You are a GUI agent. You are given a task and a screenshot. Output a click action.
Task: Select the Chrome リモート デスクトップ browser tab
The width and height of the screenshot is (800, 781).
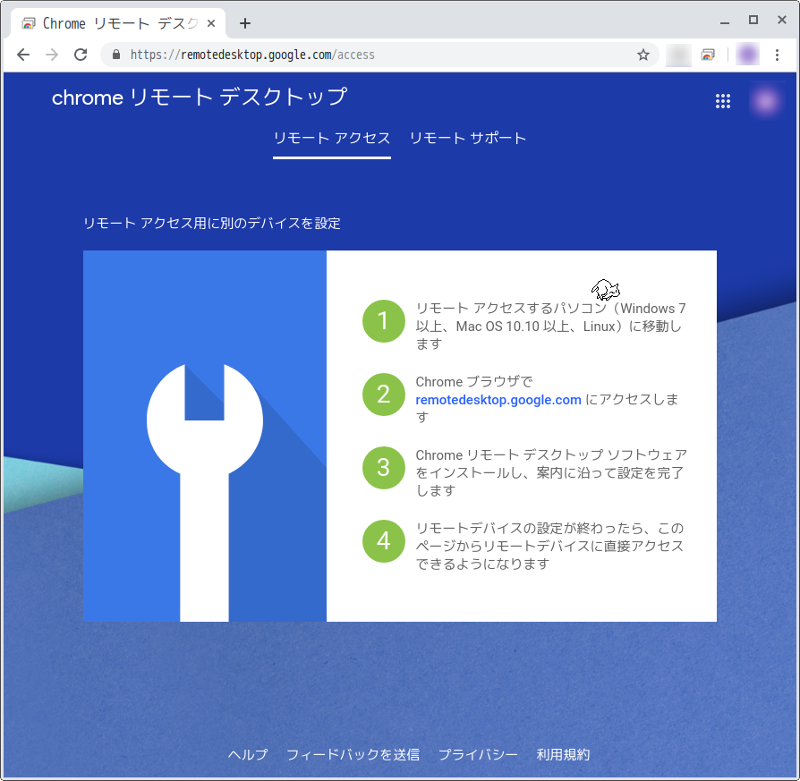pyautogui.click(x=117, y=23)
